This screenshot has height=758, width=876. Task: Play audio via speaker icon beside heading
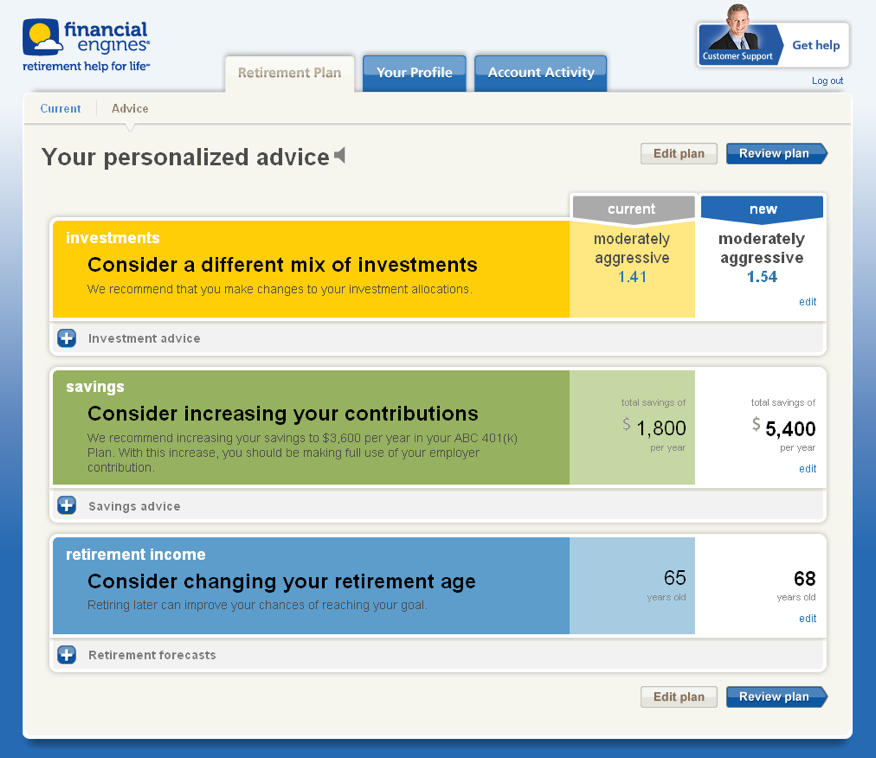[x=340, y=155]
